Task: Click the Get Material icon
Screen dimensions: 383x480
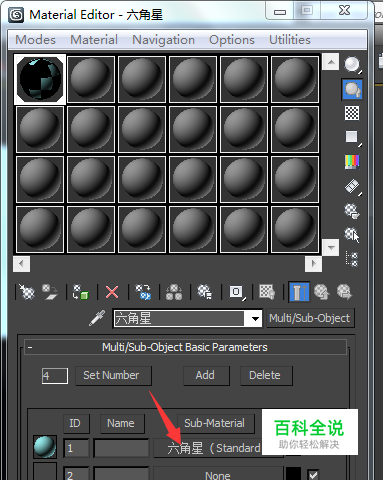Action: pyautogui.click(x=27, y=292)
